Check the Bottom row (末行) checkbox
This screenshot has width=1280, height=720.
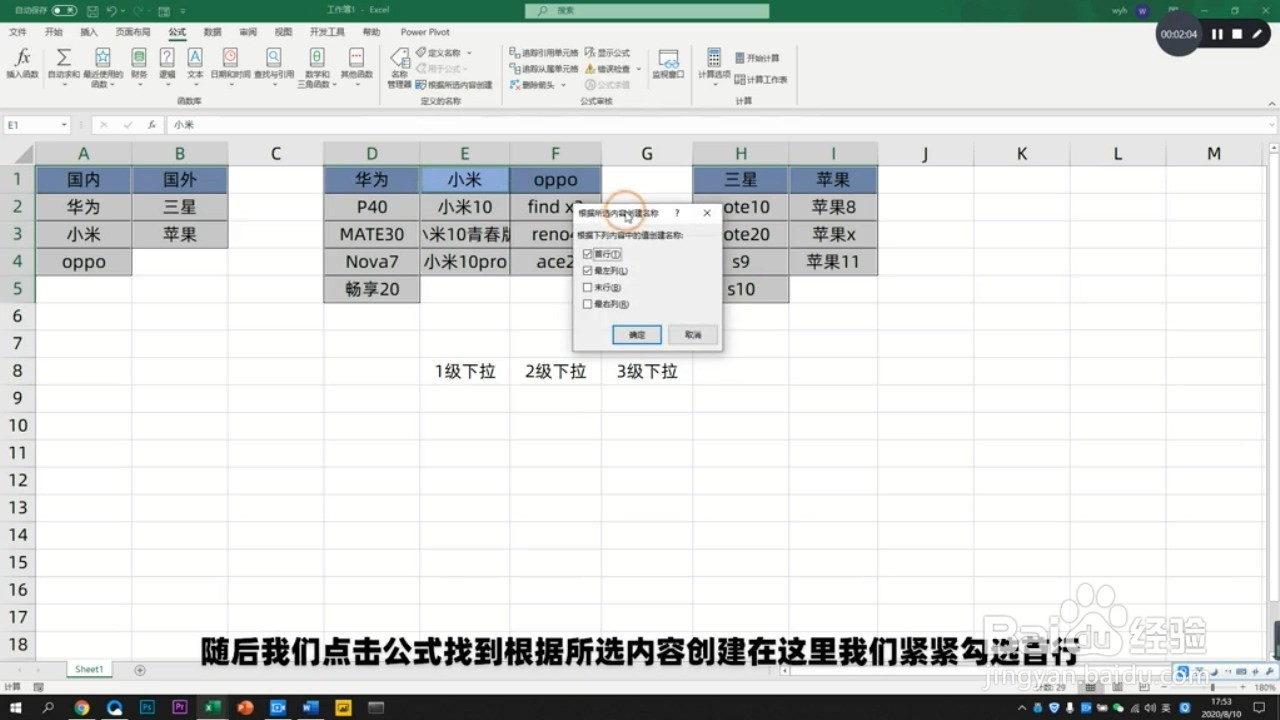click(587, 287)
